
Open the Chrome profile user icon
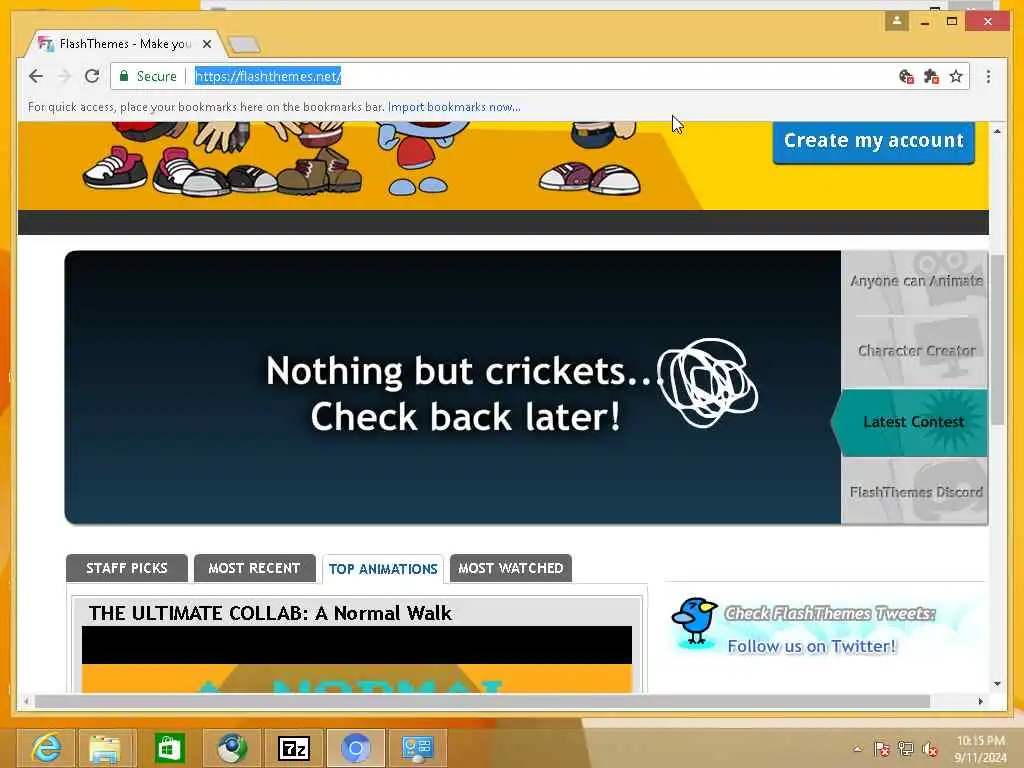click(x=897, y=21)
